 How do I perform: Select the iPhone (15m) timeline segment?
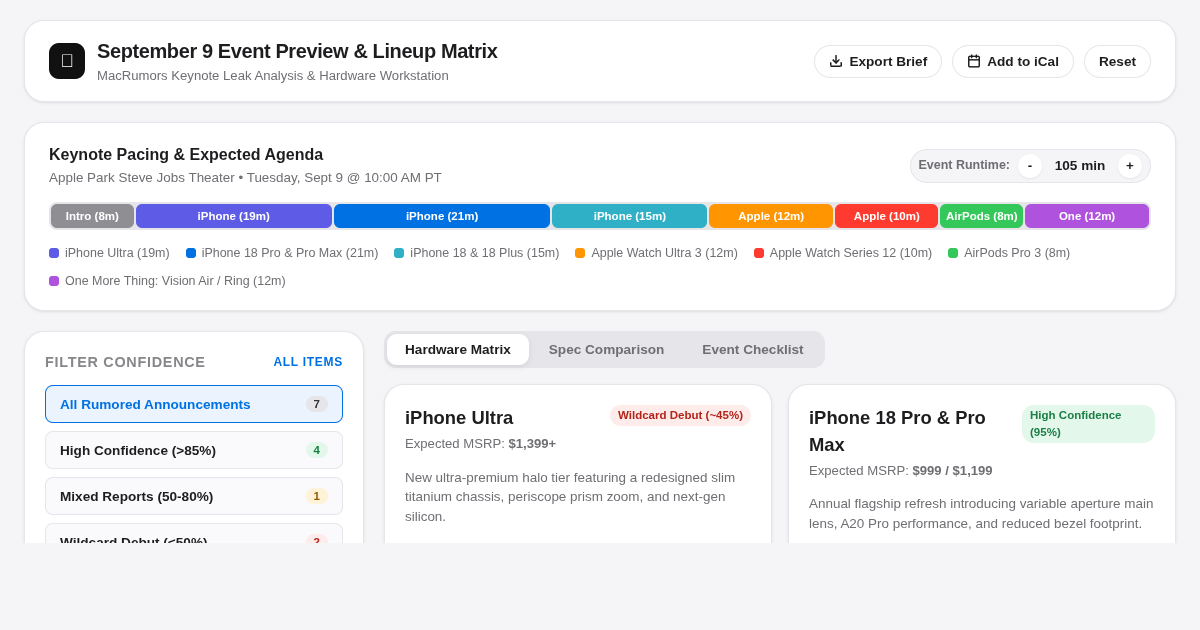630,216
